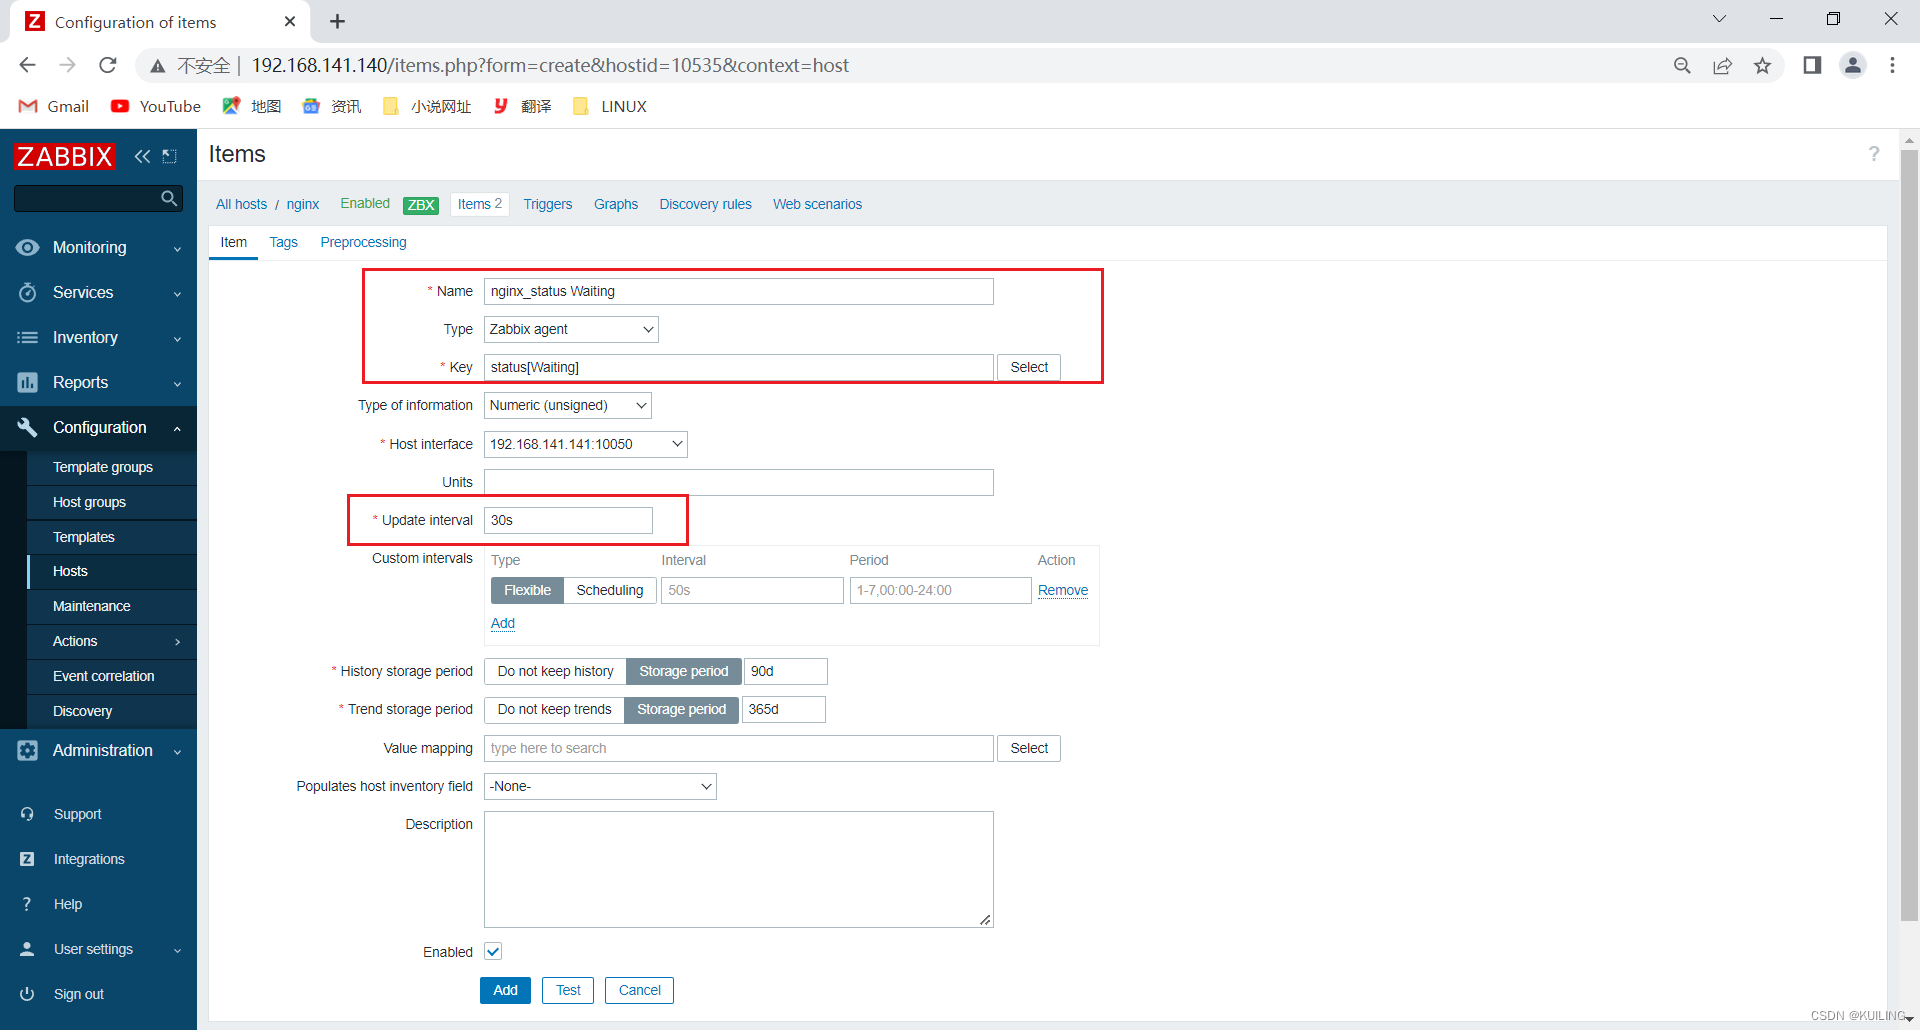Open the browser profile avatar icon

[1853, 65]
